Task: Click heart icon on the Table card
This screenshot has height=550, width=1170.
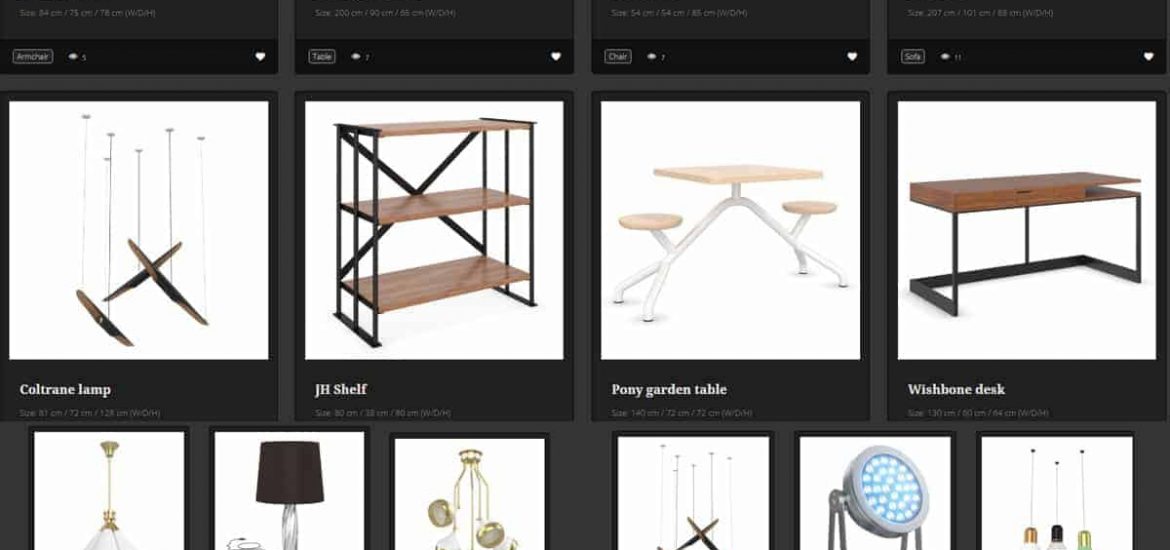Action: 556,57
